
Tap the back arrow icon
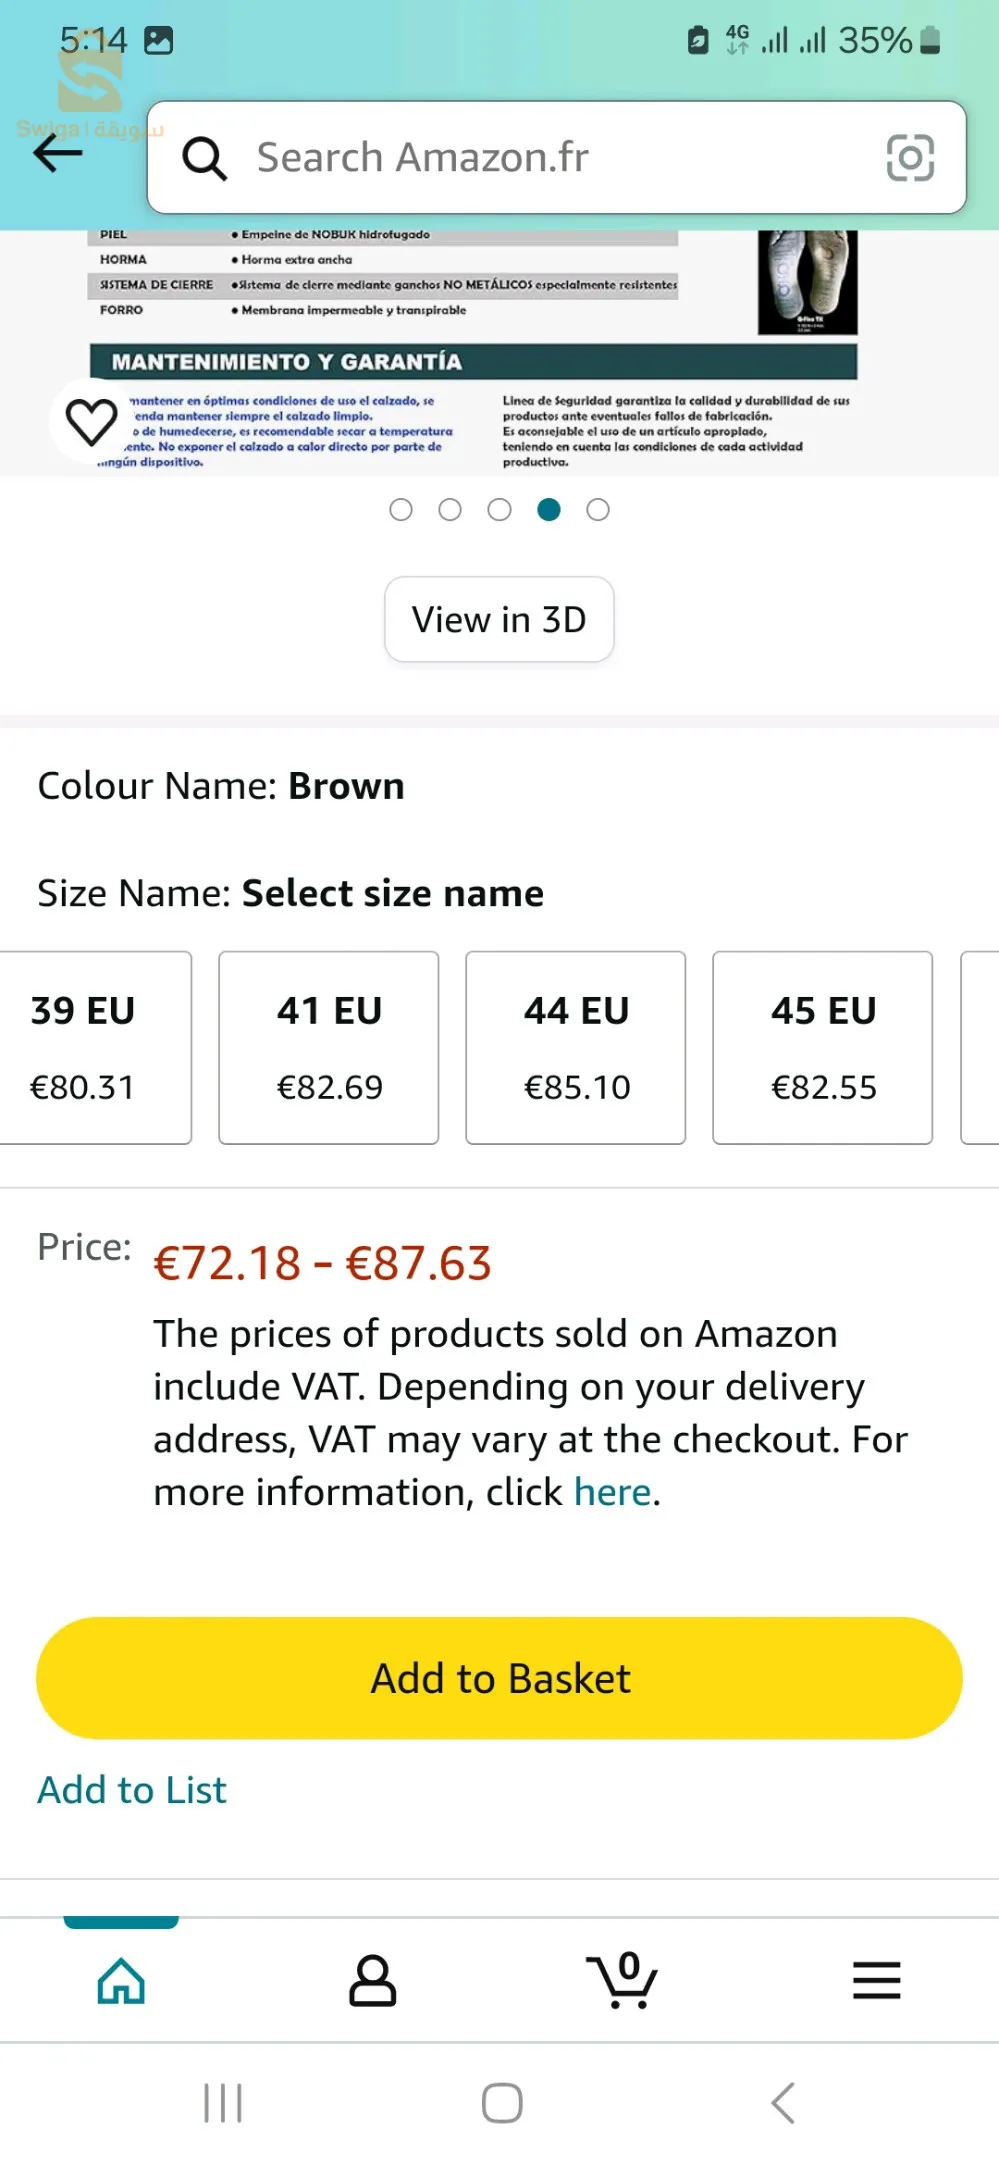pos(57,153)
